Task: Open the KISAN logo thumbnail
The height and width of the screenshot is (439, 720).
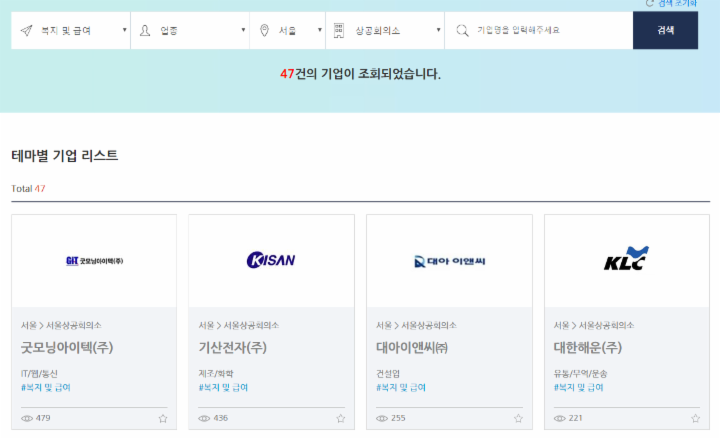Action: [x=271, y=261]
